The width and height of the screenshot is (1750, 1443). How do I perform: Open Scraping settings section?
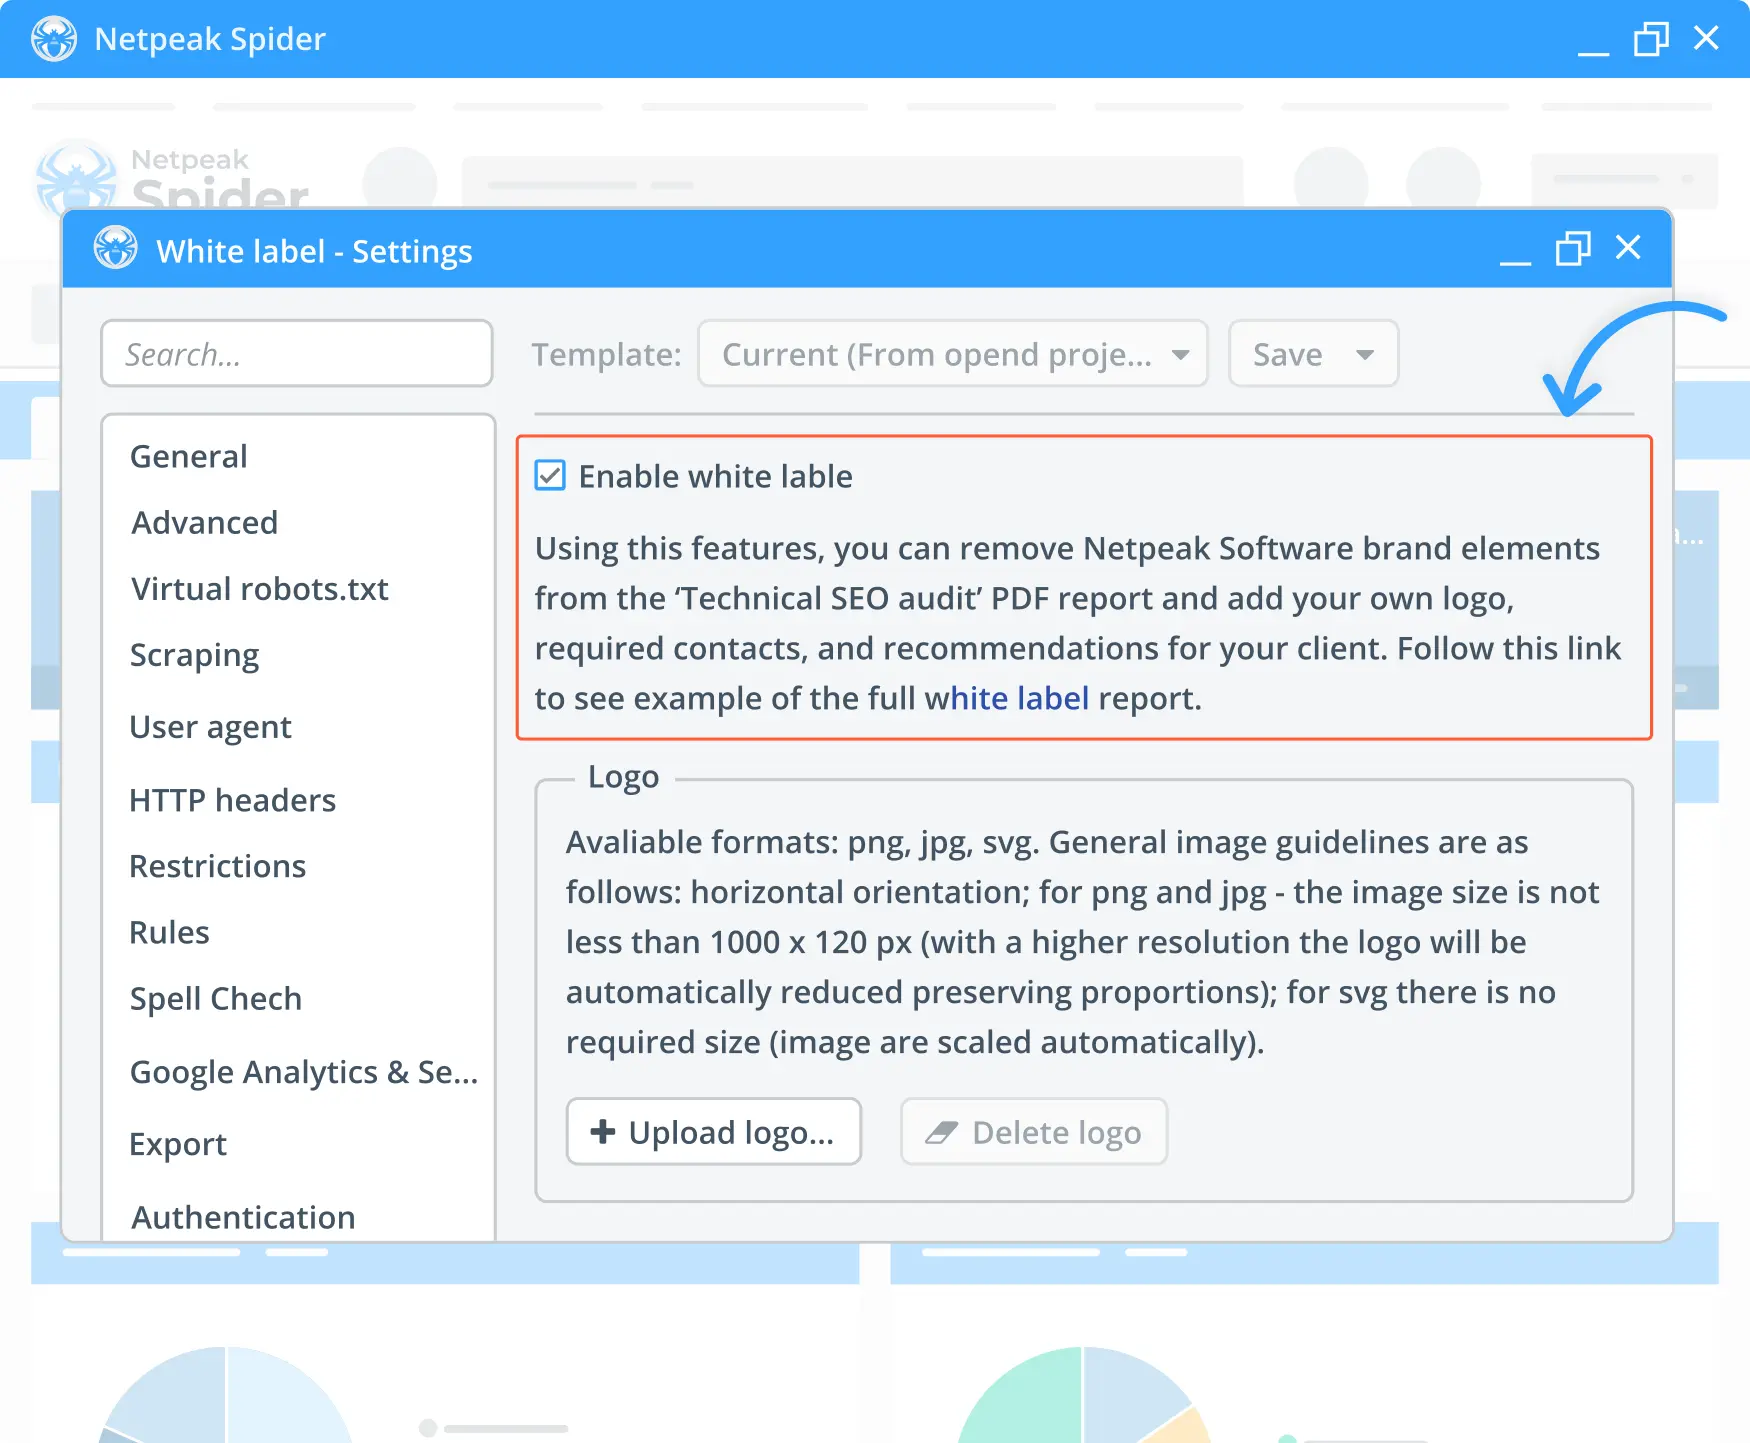coord(195,655)
